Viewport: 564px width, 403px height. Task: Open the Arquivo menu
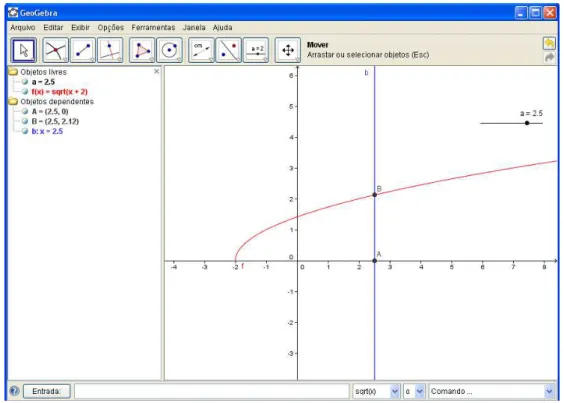click(x=23, y=28)
